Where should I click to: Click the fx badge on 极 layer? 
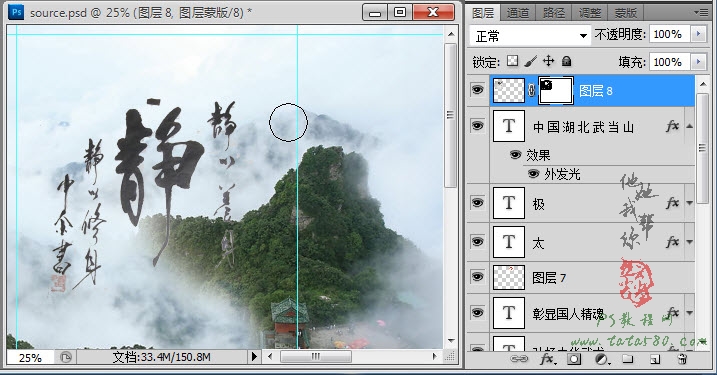pyautogui.click(x=672, y=203)
